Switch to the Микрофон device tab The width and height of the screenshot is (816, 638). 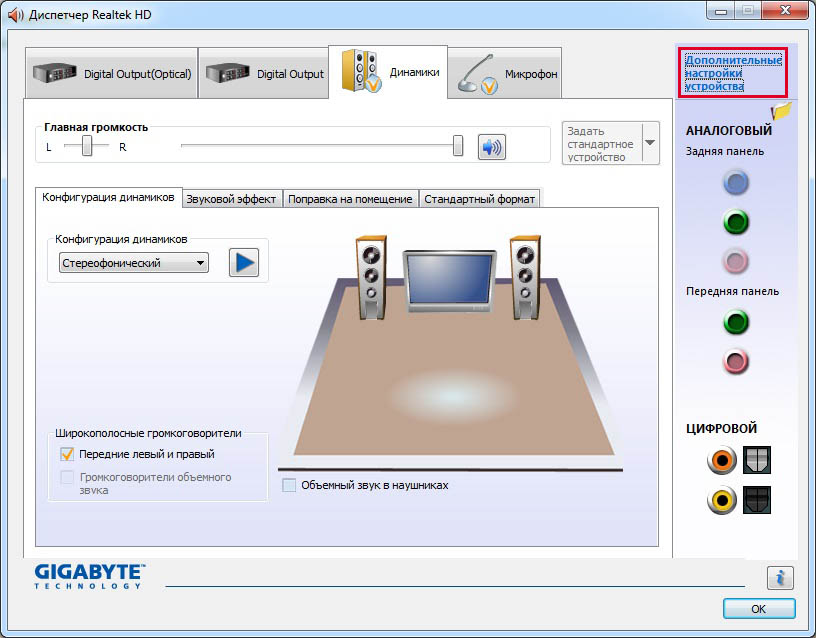pyautogui.click(x=505, y=74)
